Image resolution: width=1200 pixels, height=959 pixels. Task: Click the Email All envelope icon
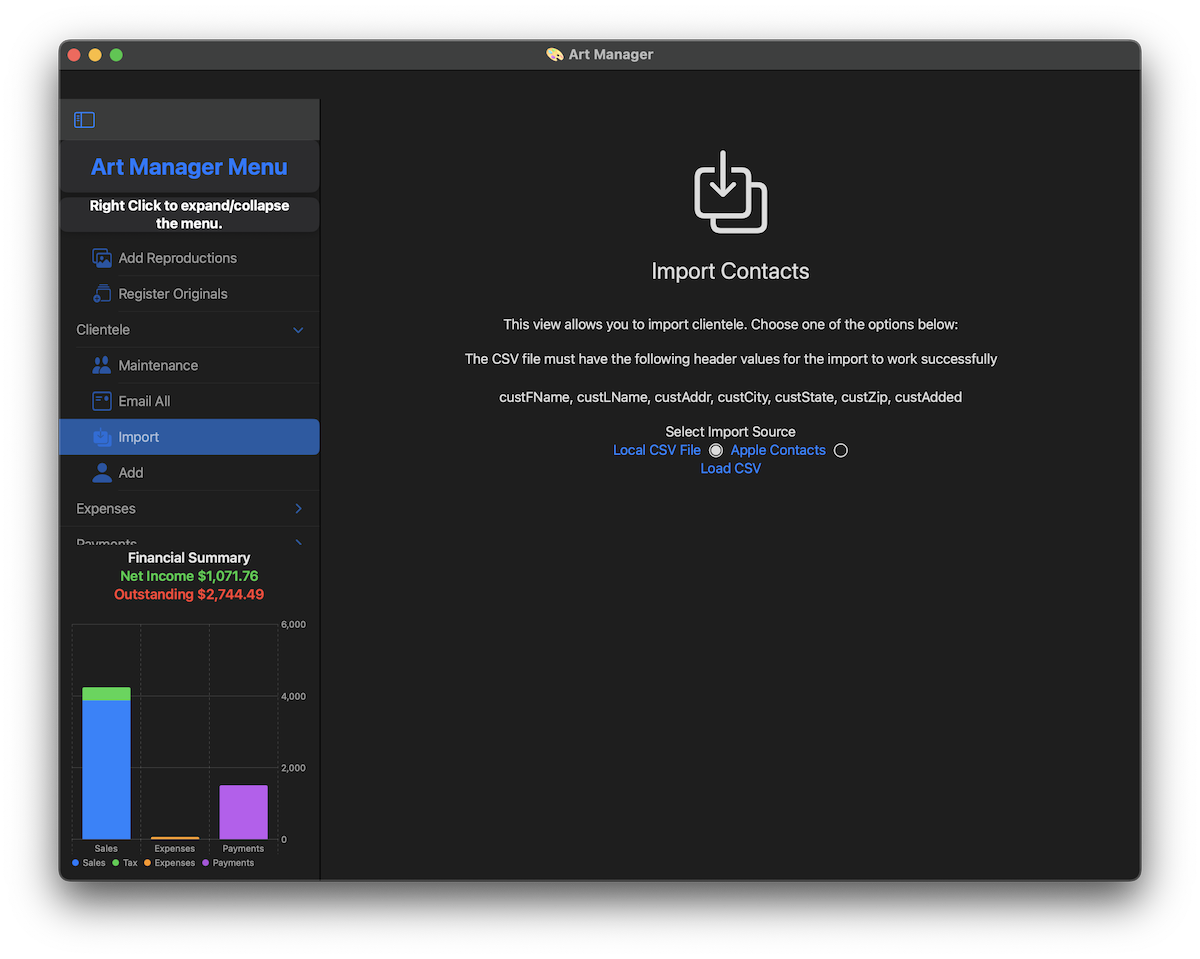pyautogui.click(x=102, y=401)
